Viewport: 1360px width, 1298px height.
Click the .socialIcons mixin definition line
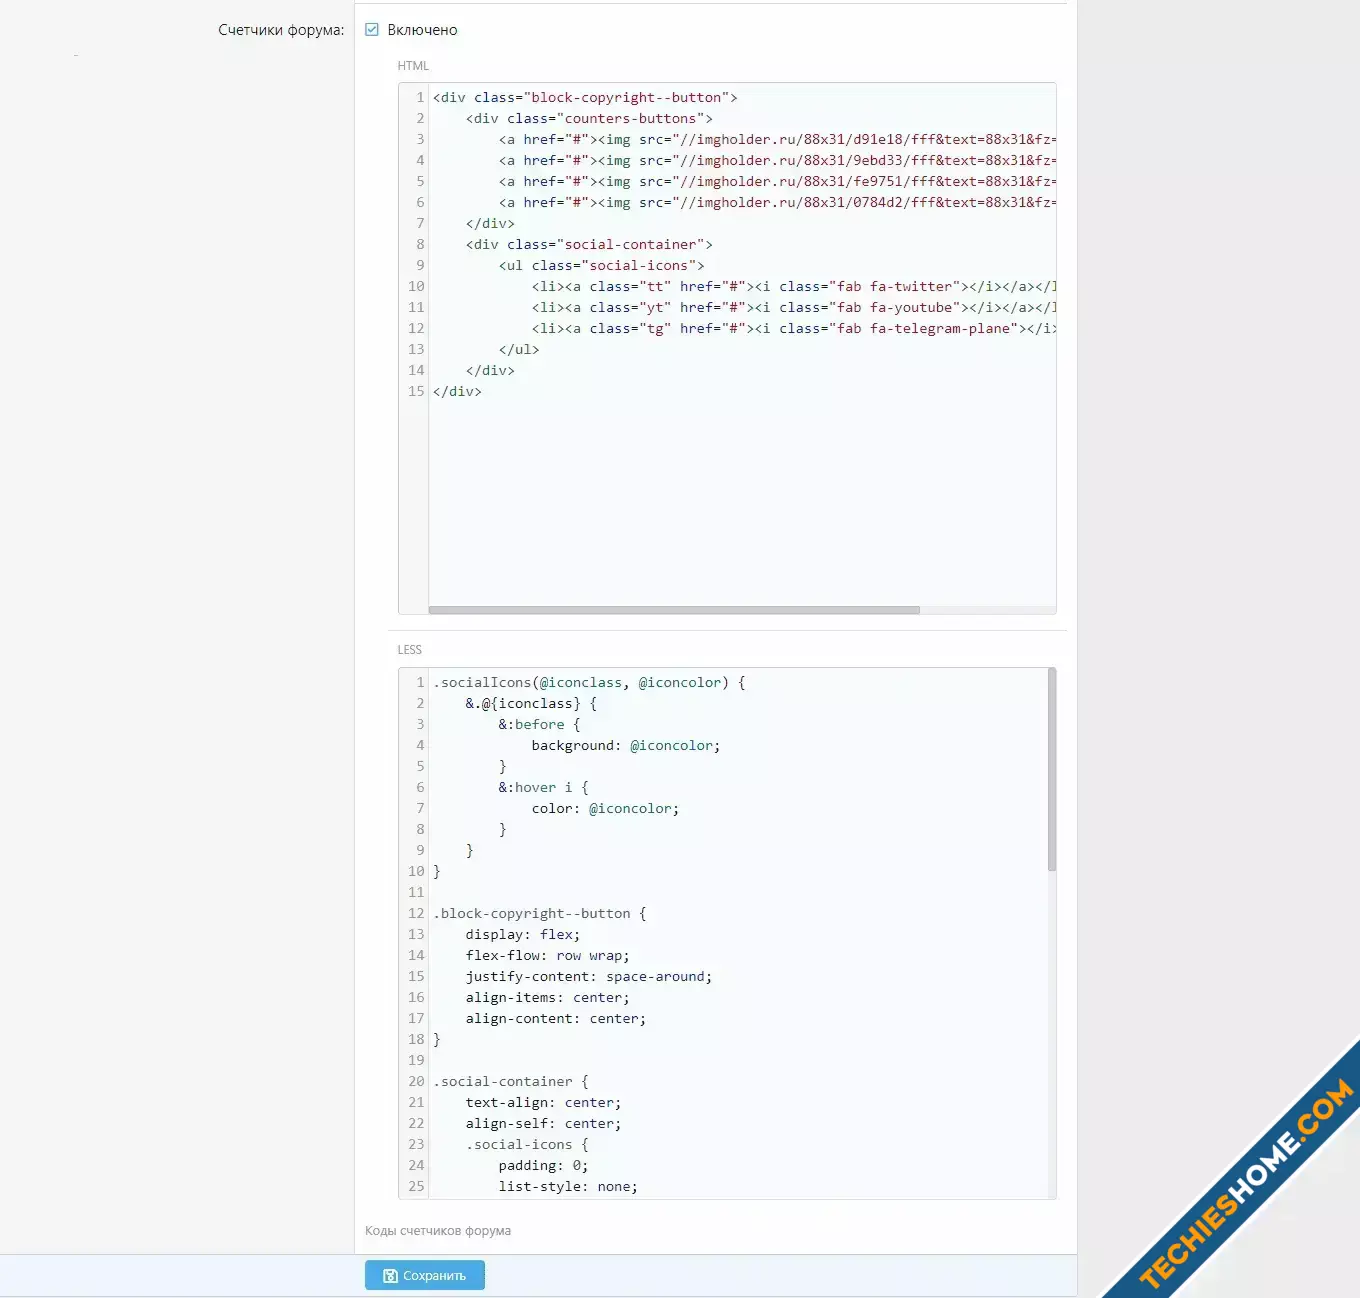[589, 682]
